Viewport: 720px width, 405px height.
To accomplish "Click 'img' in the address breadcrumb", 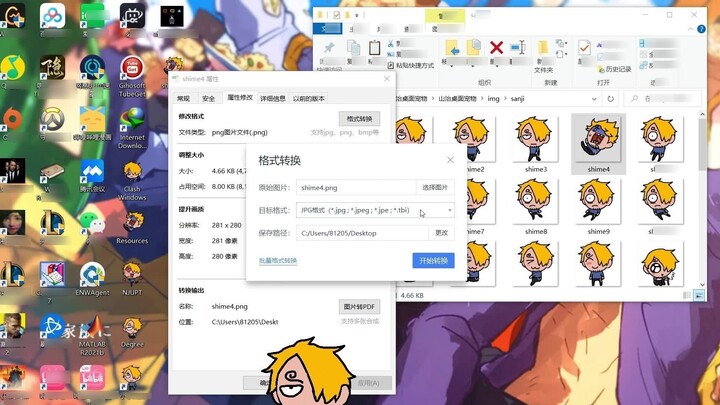I will point(493,99).
